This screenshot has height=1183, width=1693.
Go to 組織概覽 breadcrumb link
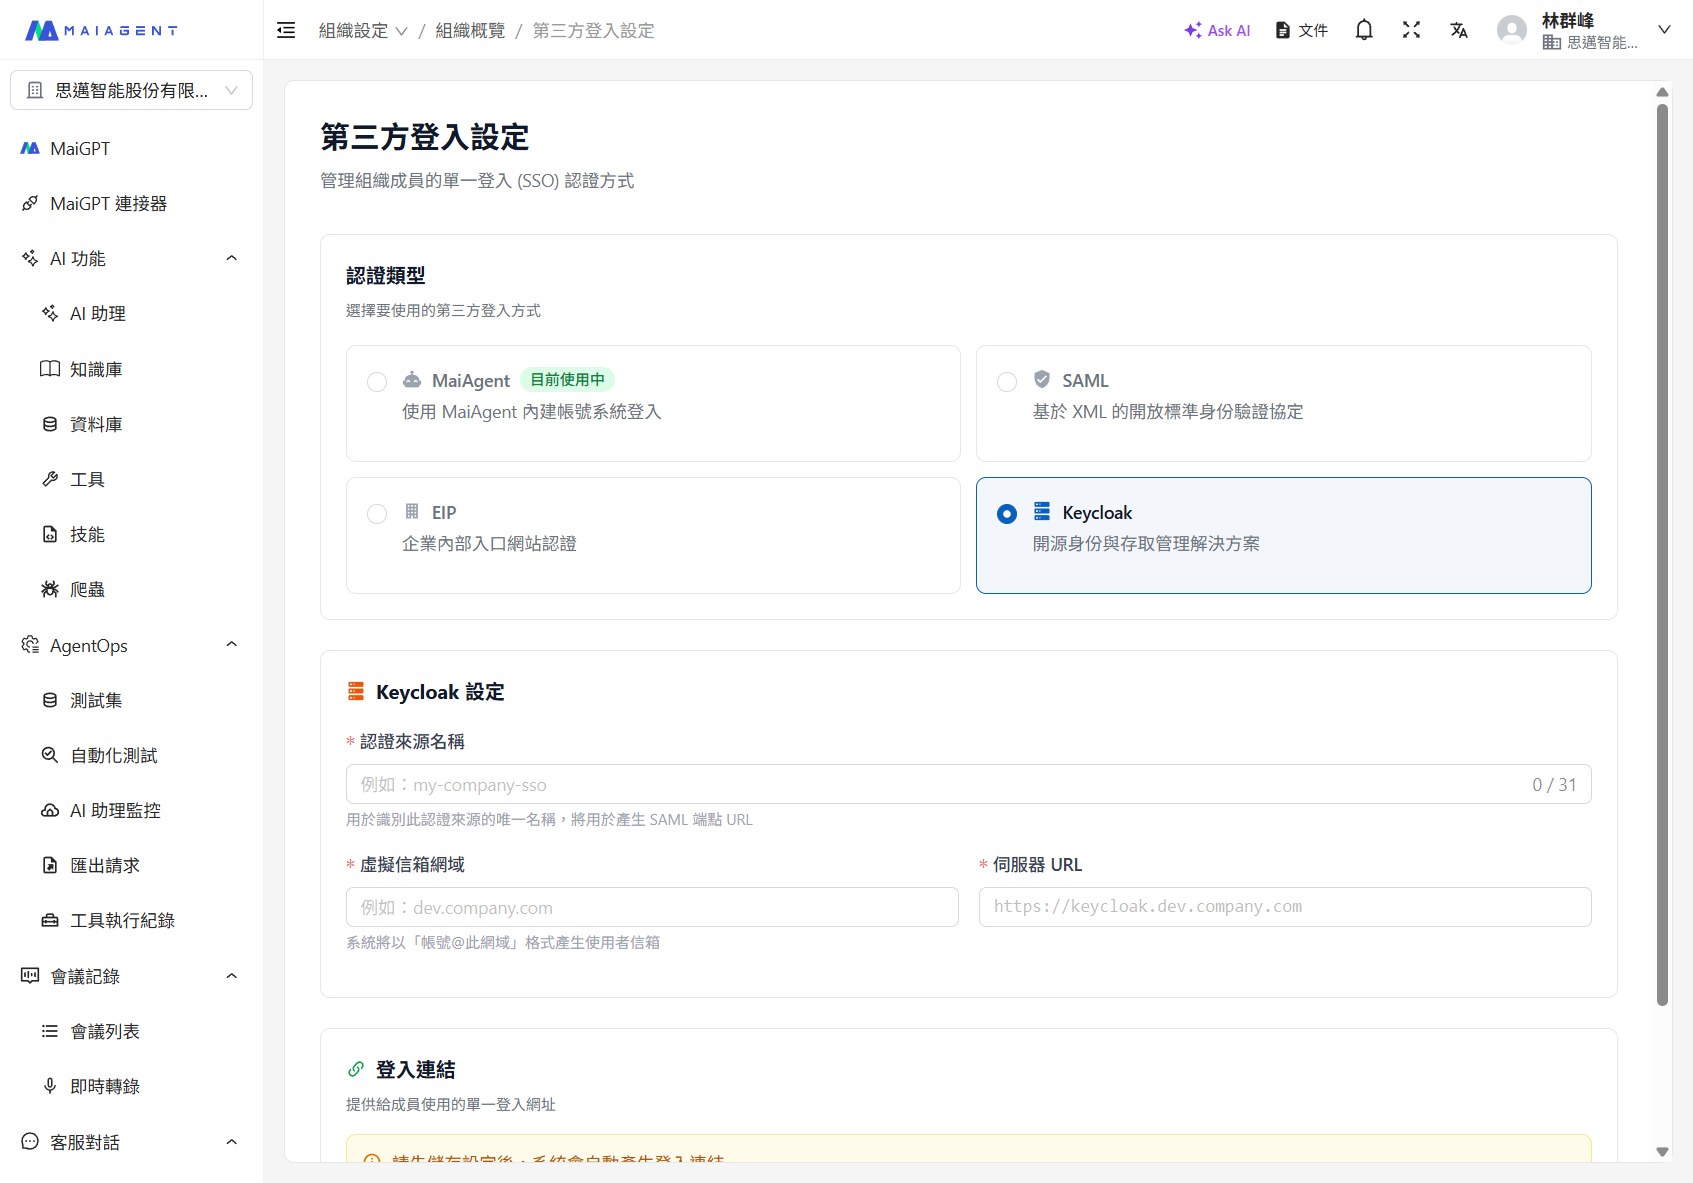click(x=470, y=31)
